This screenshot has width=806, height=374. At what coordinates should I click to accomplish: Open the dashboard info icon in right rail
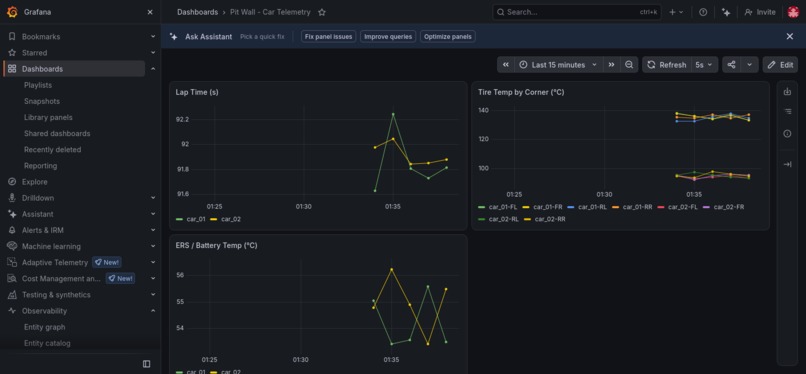point(787,134)
